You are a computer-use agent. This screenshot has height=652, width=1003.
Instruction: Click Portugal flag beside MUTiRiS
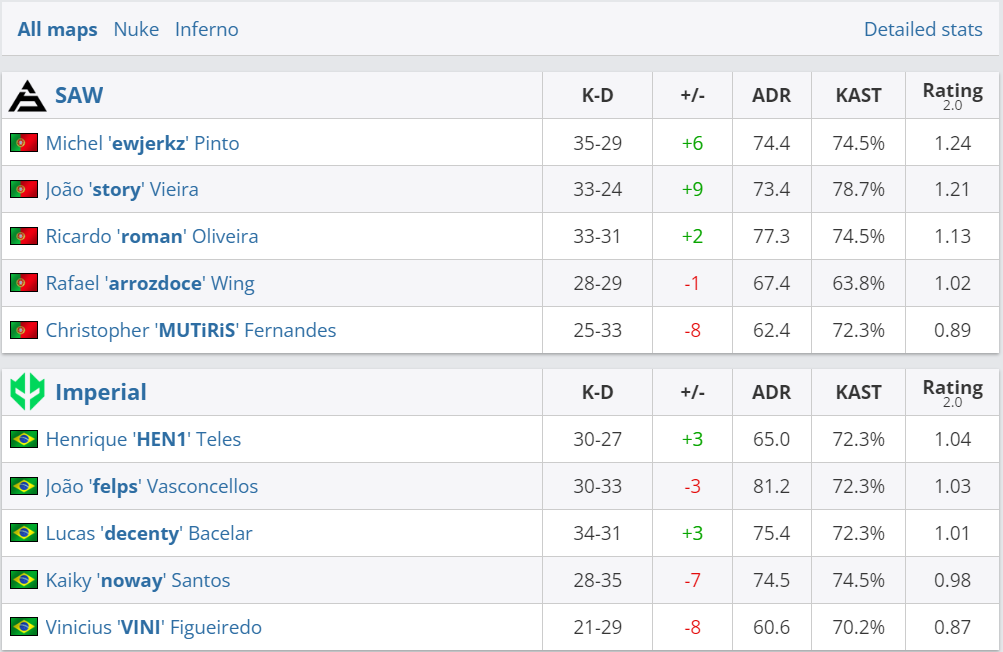pos(24,330)
